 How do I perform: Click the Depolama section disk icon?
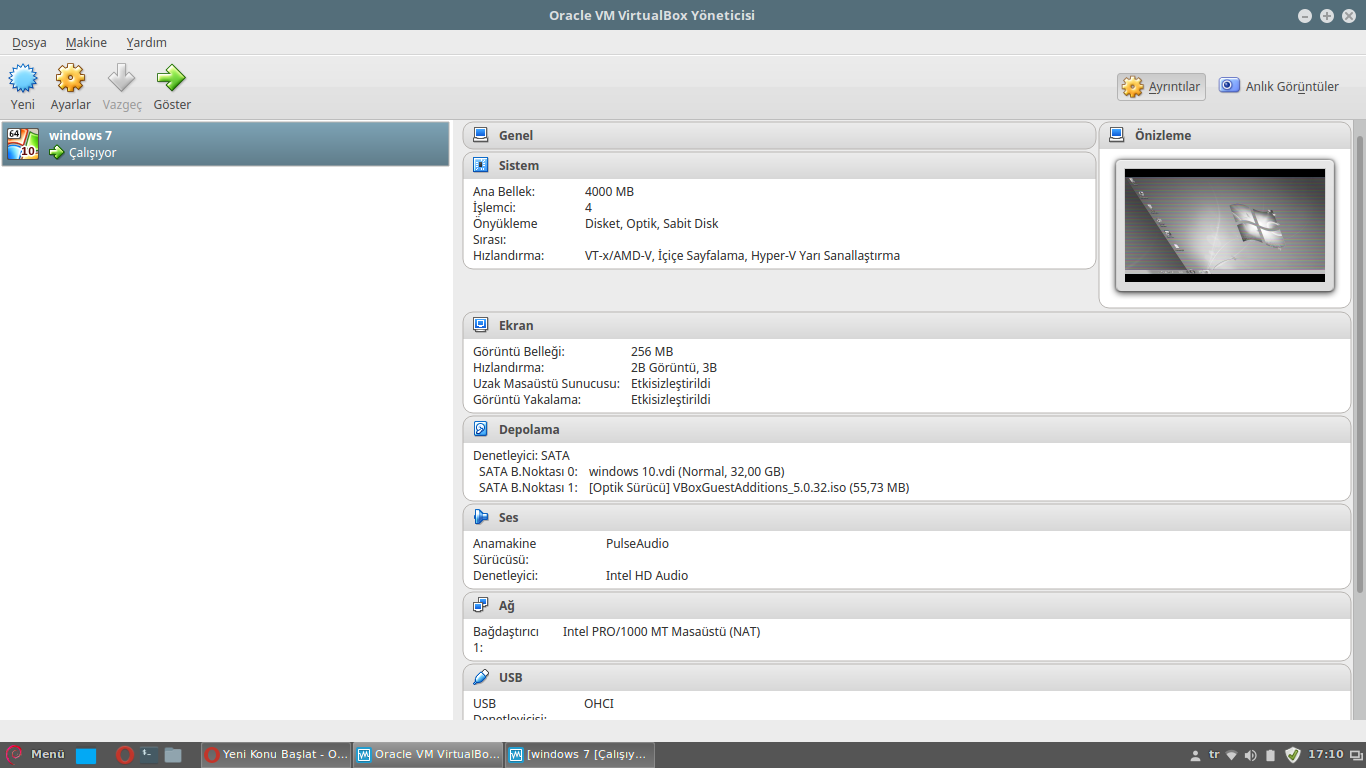(x=481, y=429)
